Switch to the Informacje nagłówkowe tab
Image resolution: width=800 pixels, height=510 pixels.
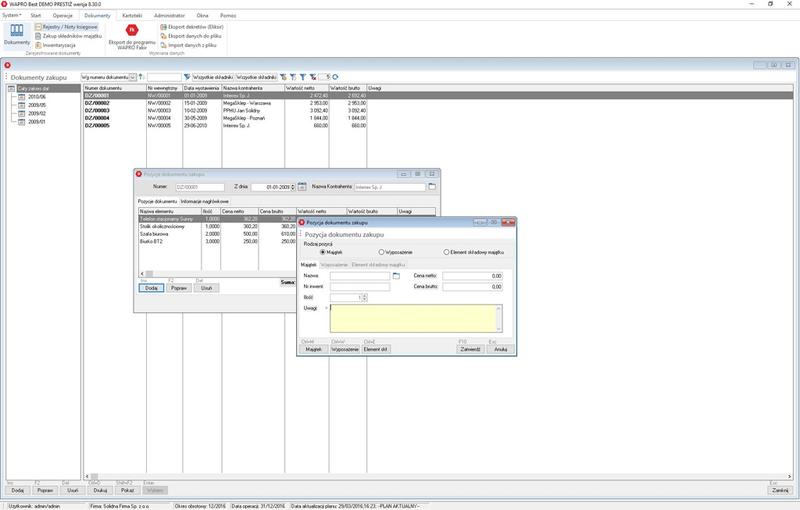click(204, 201)
